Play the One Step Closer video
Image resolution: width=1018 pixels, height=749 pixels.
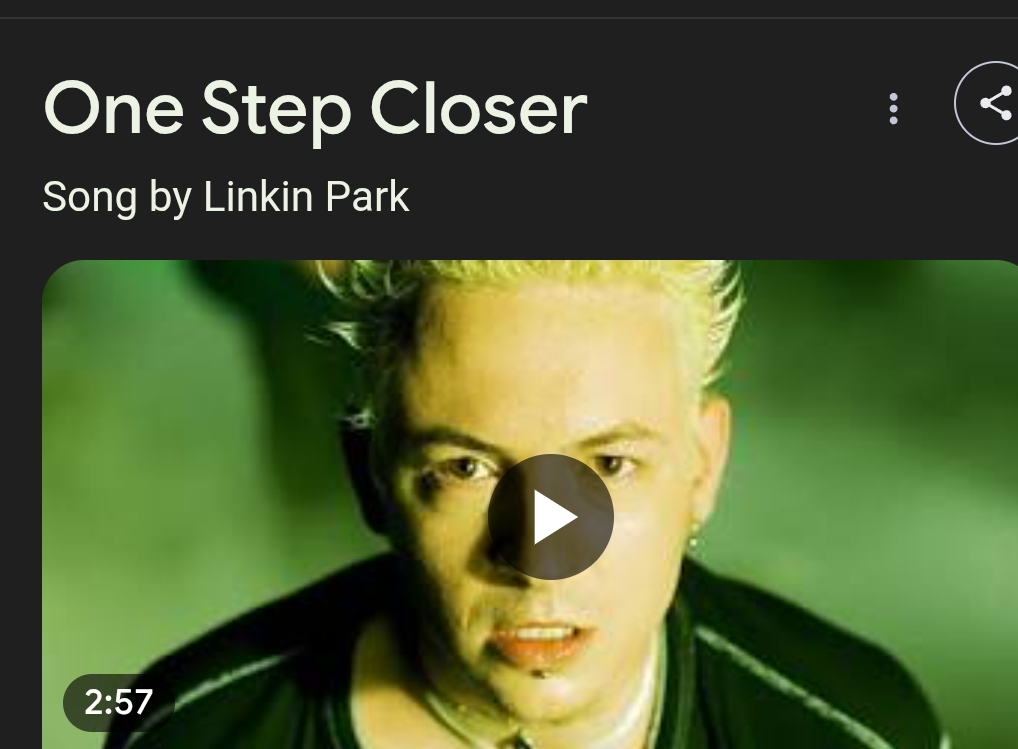(551, 517)
